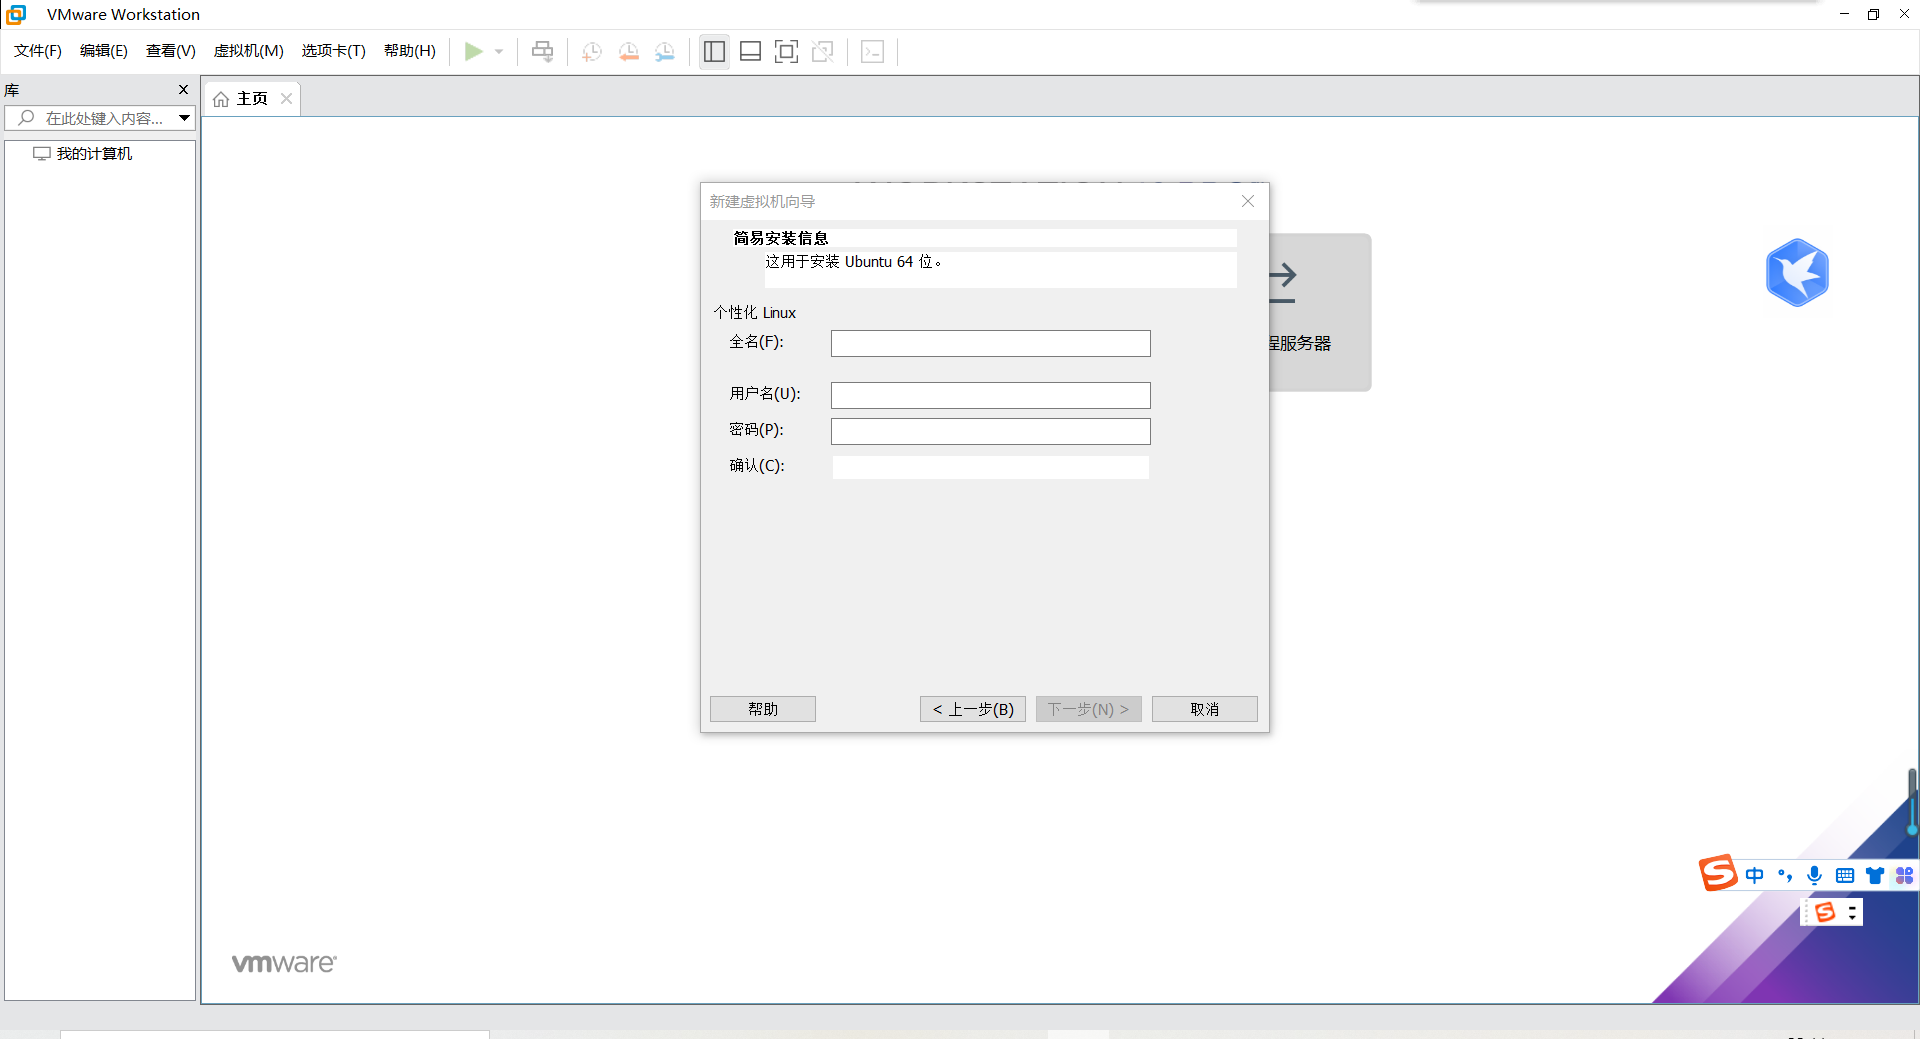This screenshot has width=1920, height=1039.
Task: Open the snapshot manager wrench icon
Action: pyautogui.click(x=665, y=51)
